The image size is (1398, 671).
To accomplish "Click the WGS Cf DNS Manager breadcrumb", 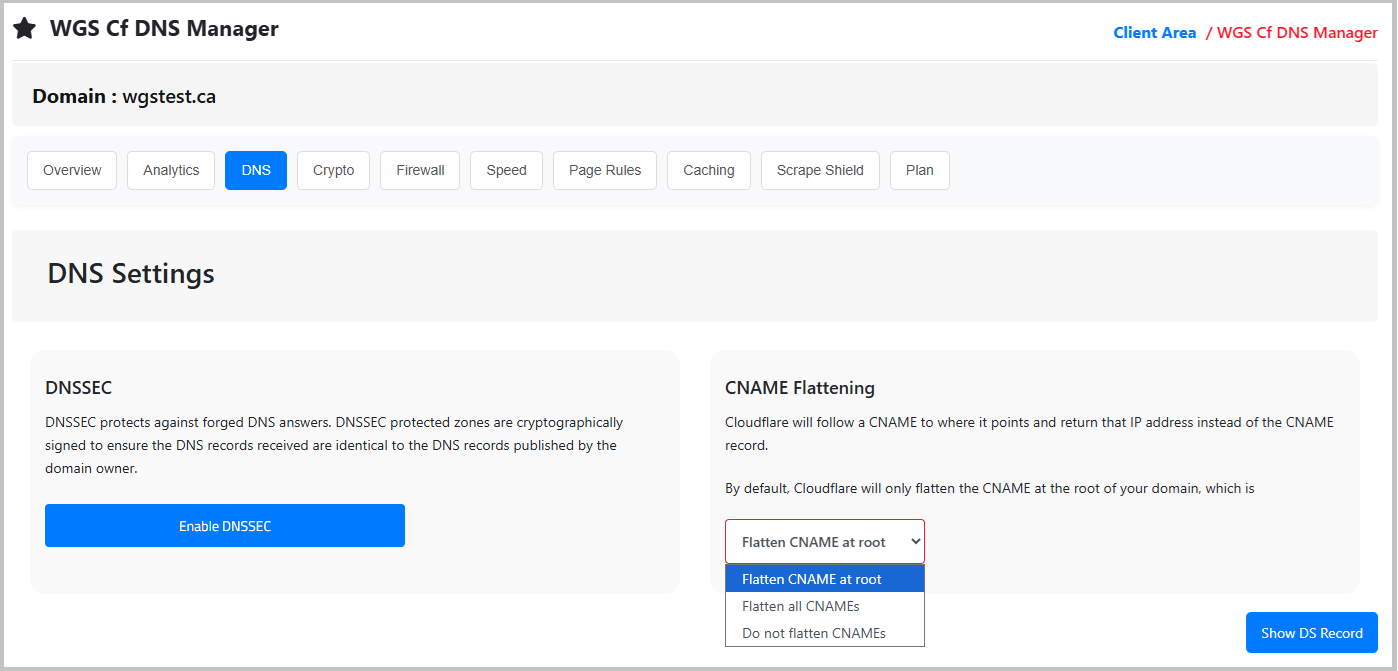I will pos(1296,33).
